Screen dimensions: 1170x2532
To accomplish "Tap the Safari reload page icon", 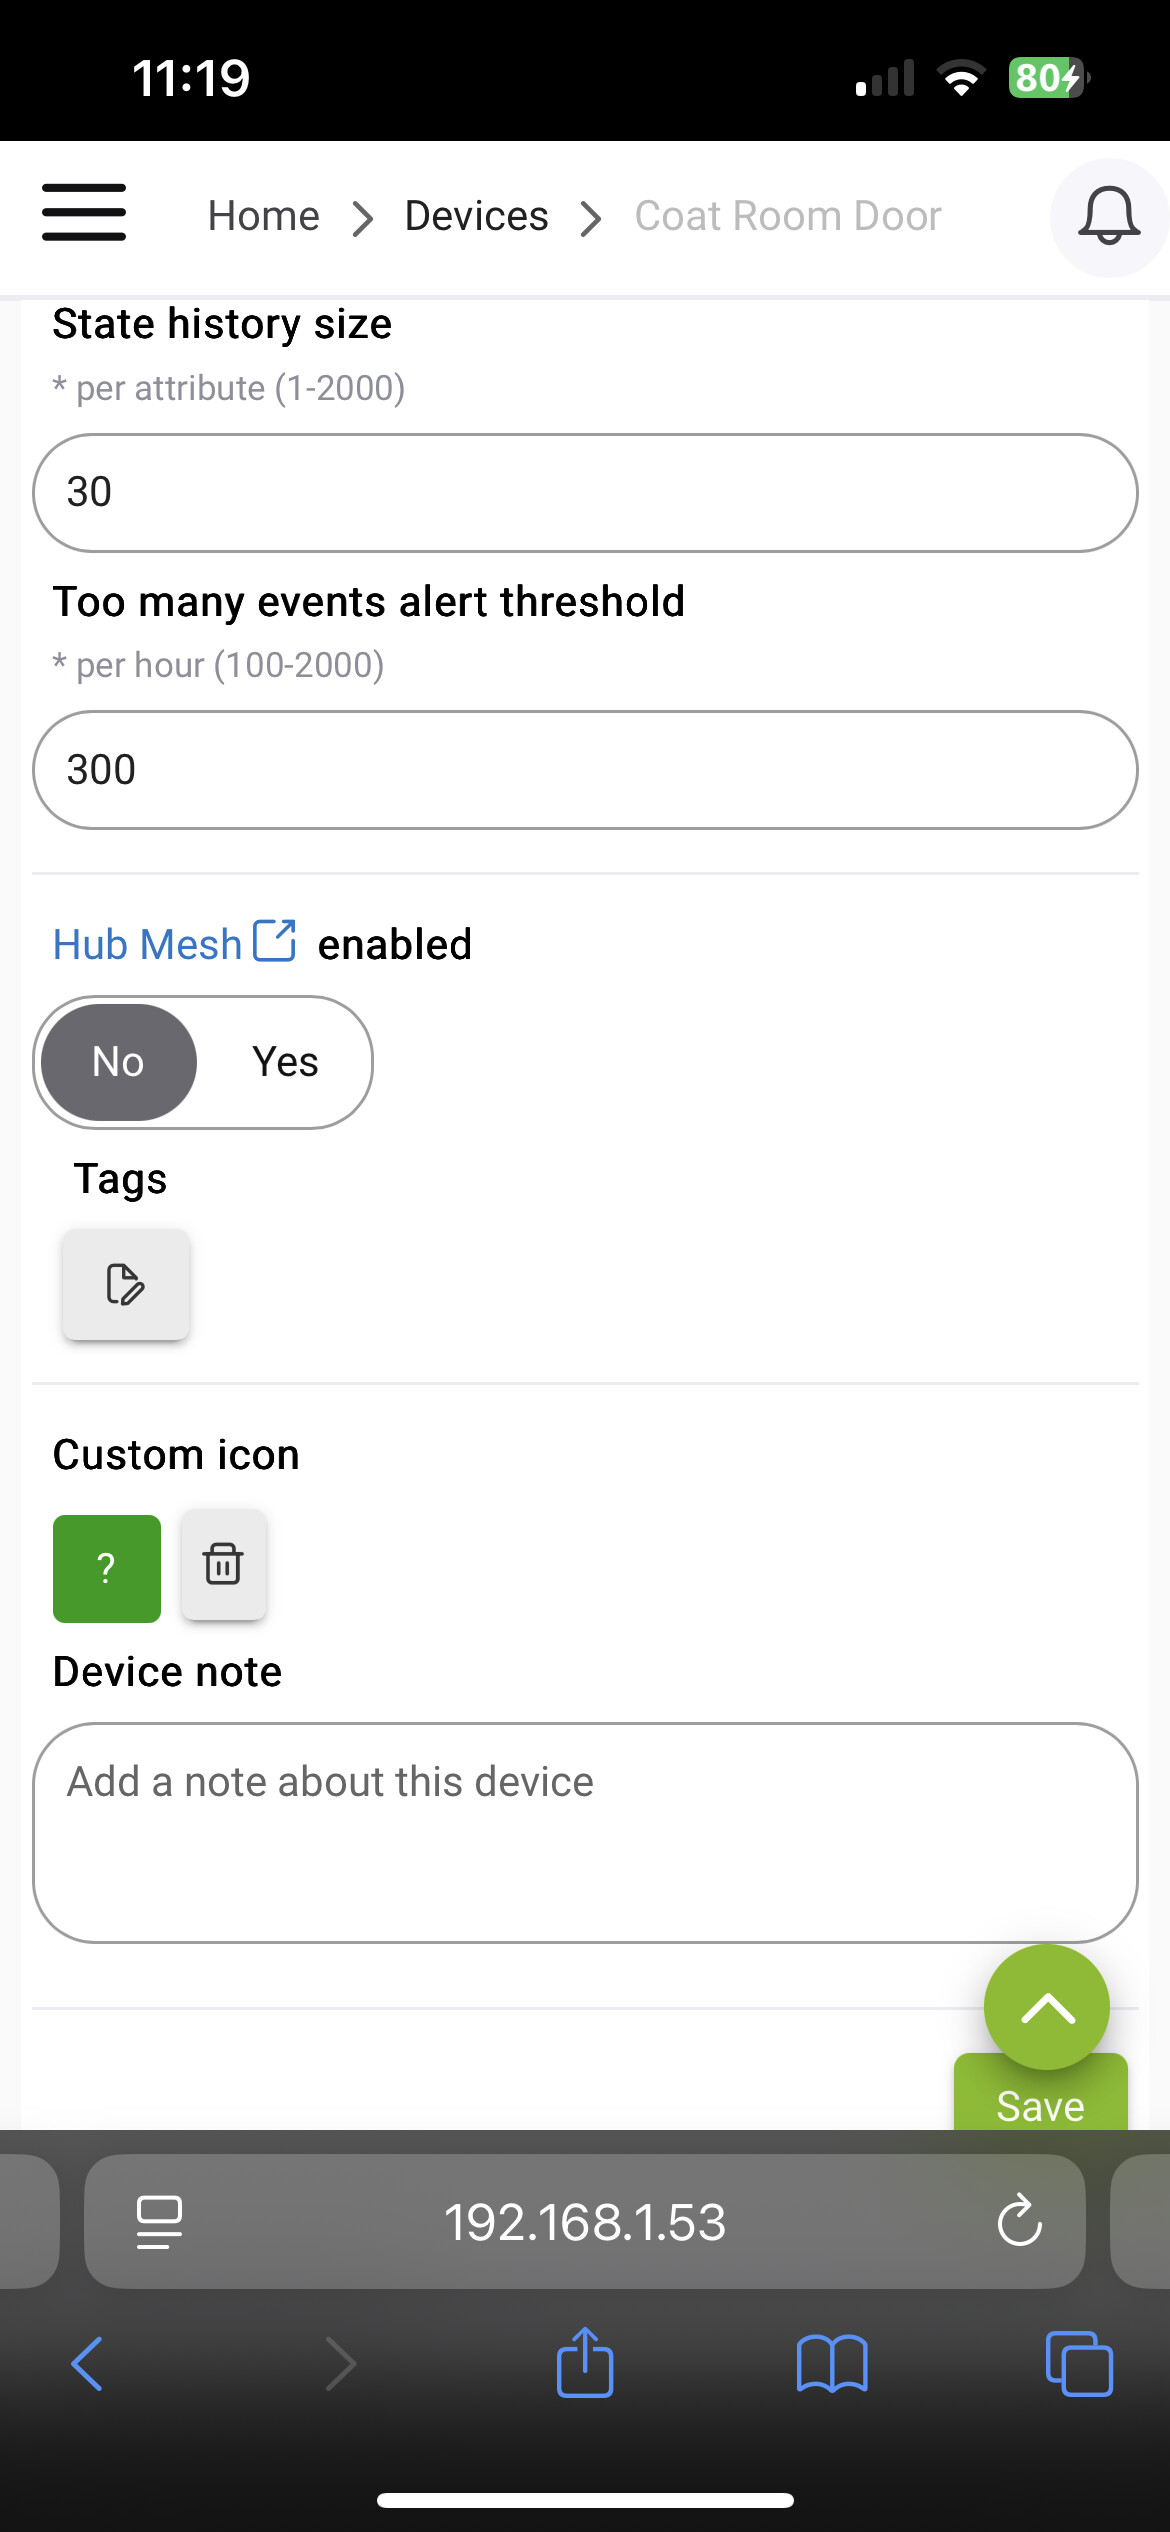I will coord(1019,2221).
